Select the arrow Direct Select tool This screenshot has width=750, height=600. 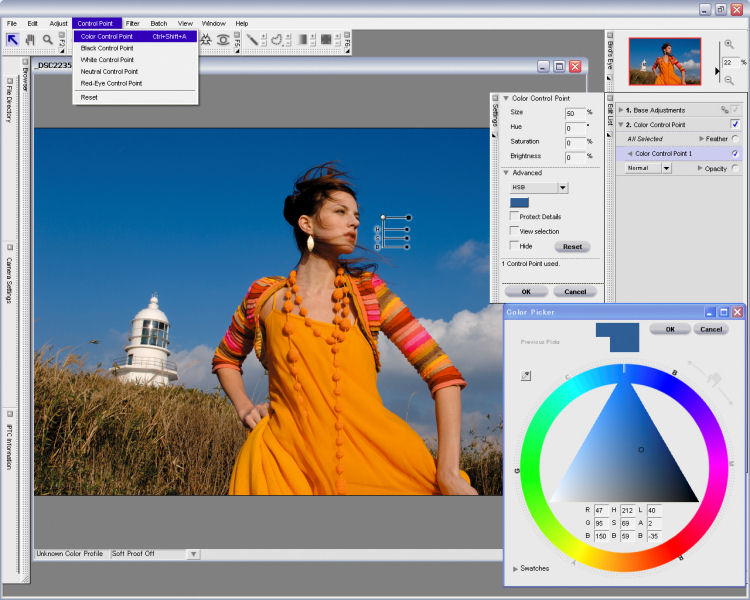coord(13,40)
